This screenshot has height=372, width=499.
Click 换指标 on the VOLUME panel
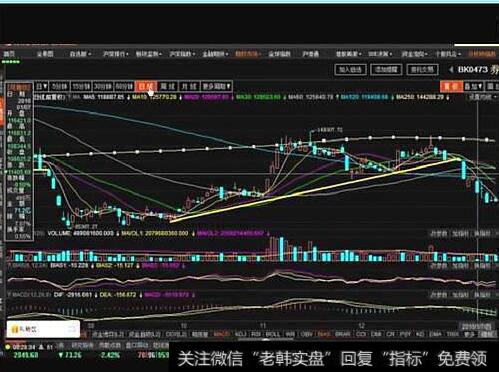click(482, 234)
